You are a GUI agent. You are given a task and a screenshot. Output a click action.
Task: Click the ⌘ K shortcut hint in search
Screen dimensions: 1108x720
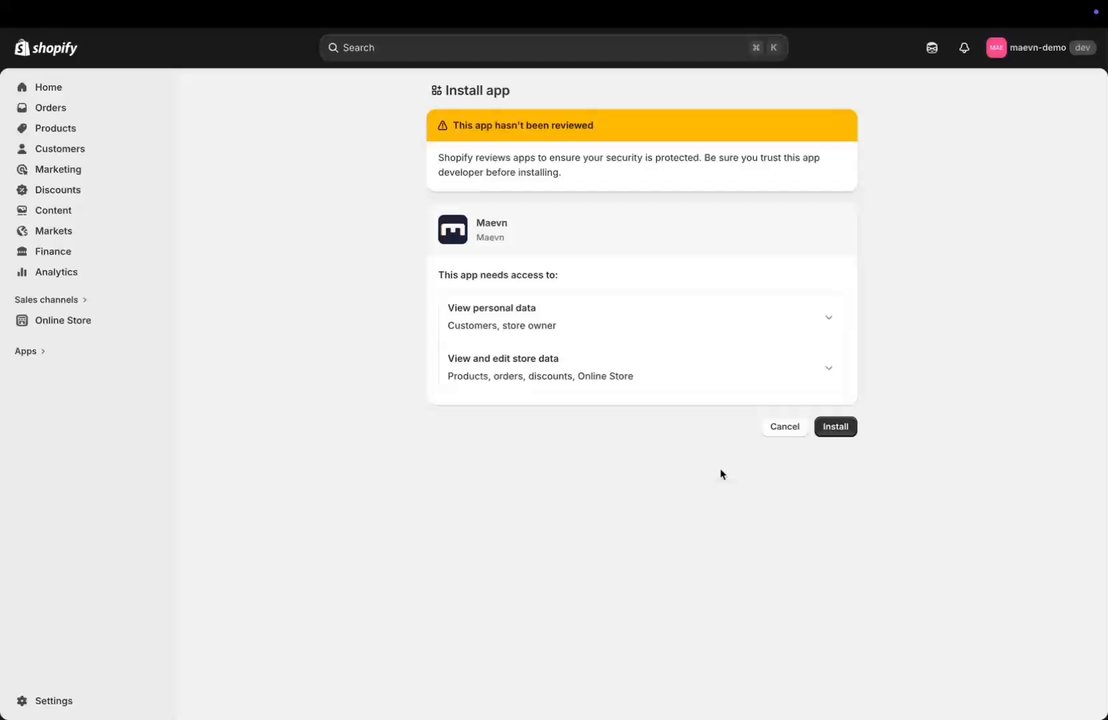coord(765,47)
